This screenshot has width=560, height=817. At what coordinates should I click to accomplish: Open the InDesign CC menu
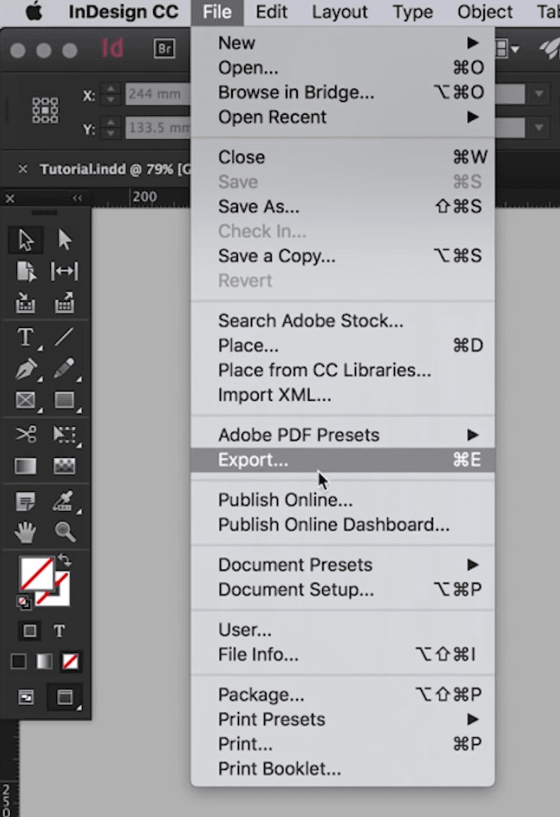point(123,11)
